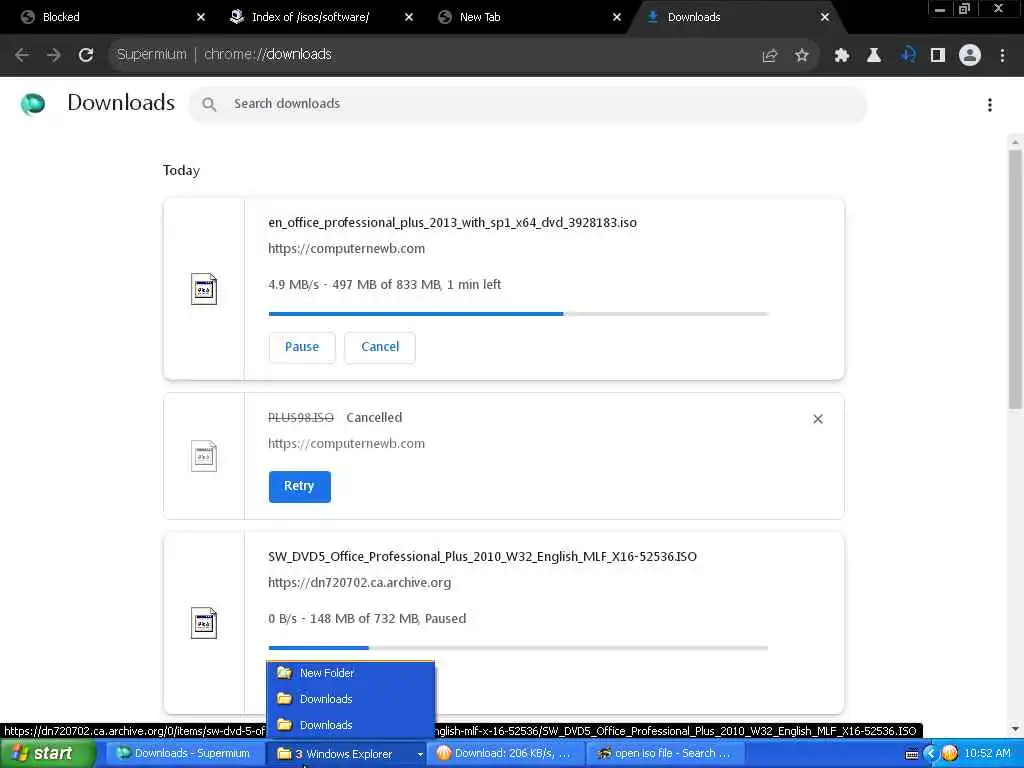Close the Index of /isos/software/ tab
The height and width of the screenshot is (768, 1024).
pyautogui.click(x=409, y=17)
